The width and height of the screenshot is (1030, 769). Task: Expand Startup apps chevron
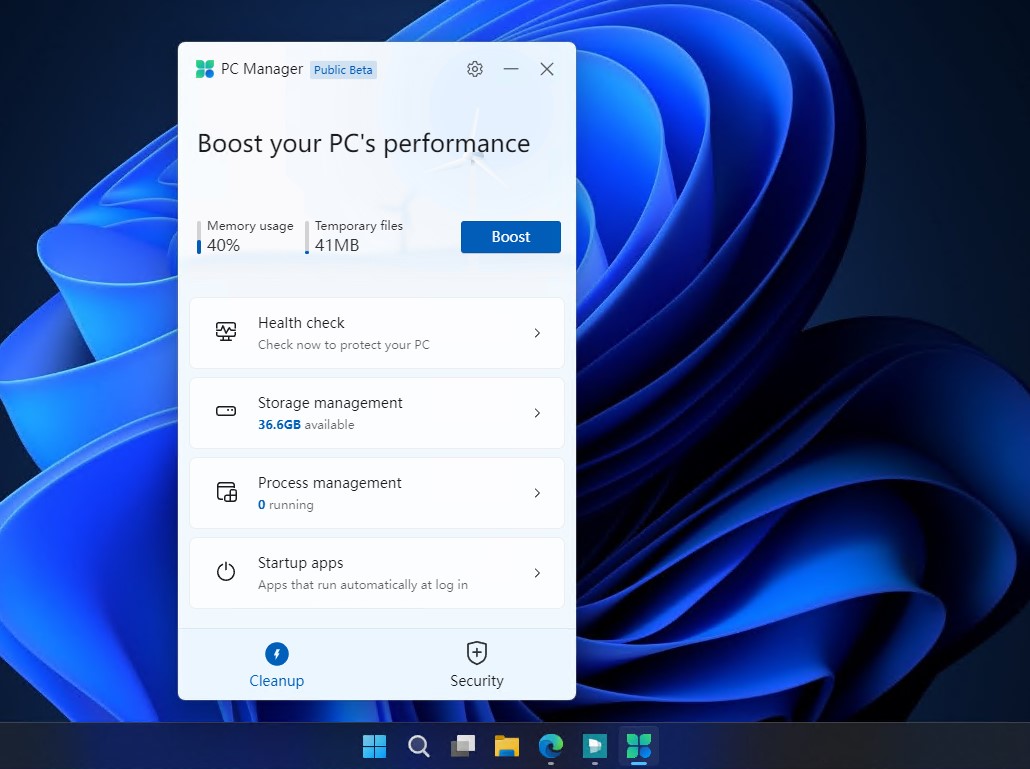(x=537, y=573)
